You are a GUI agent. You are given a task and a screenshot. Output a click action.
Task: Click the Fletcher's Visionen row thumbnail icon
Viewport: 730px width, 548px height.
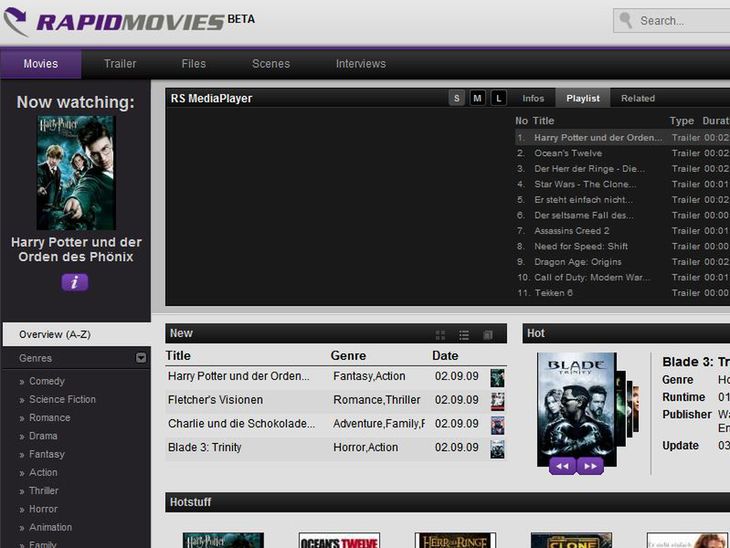(497, 401)
